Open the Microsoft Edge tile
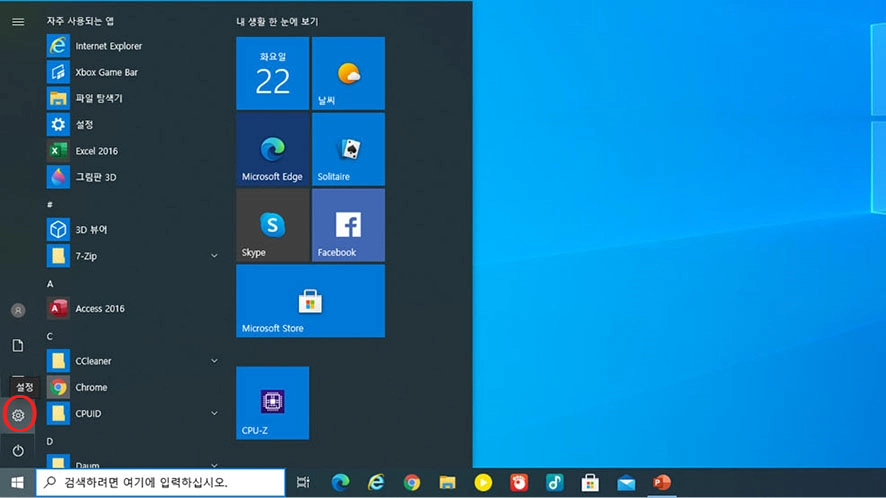This screenshot has width=886, height=498. pyautogui.click(x=272, y=149)
